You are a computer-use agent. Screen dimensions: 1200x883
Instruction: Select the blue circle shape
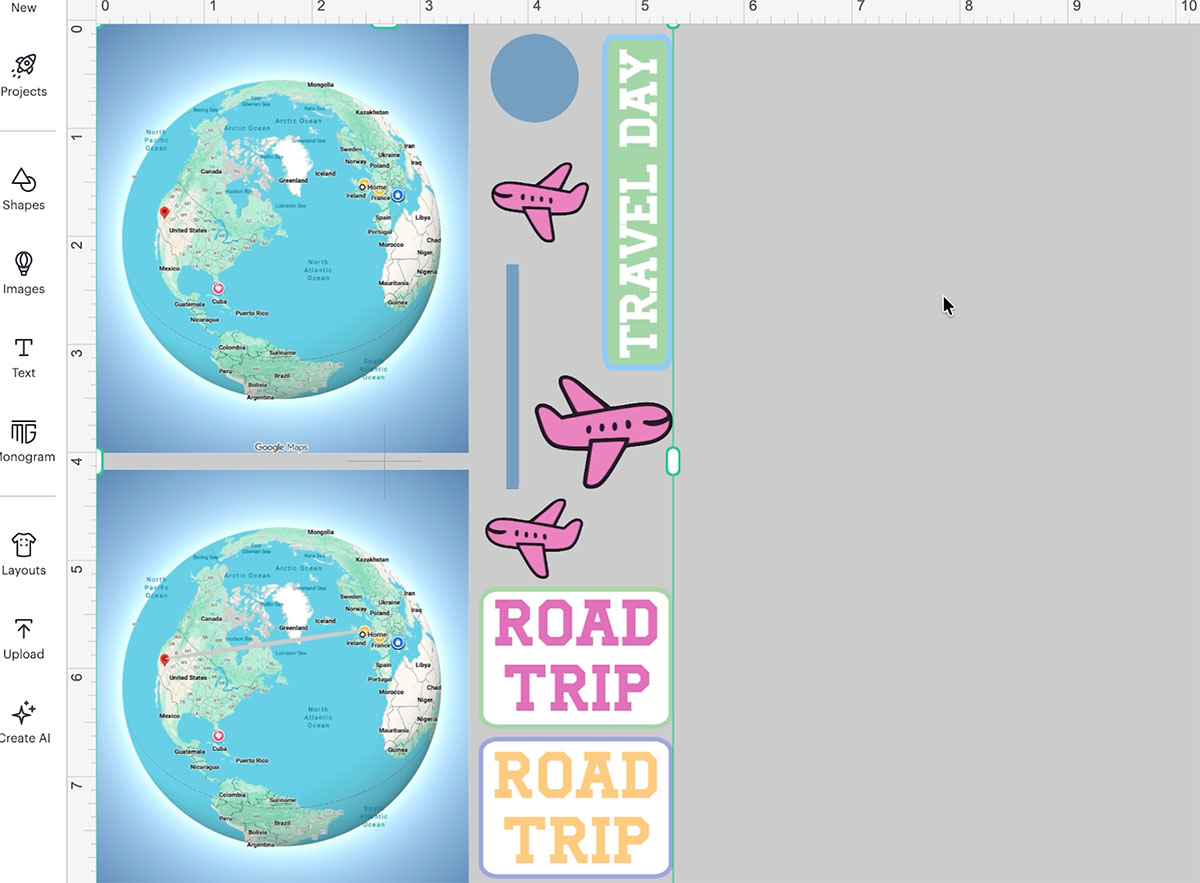coord(534,78)
